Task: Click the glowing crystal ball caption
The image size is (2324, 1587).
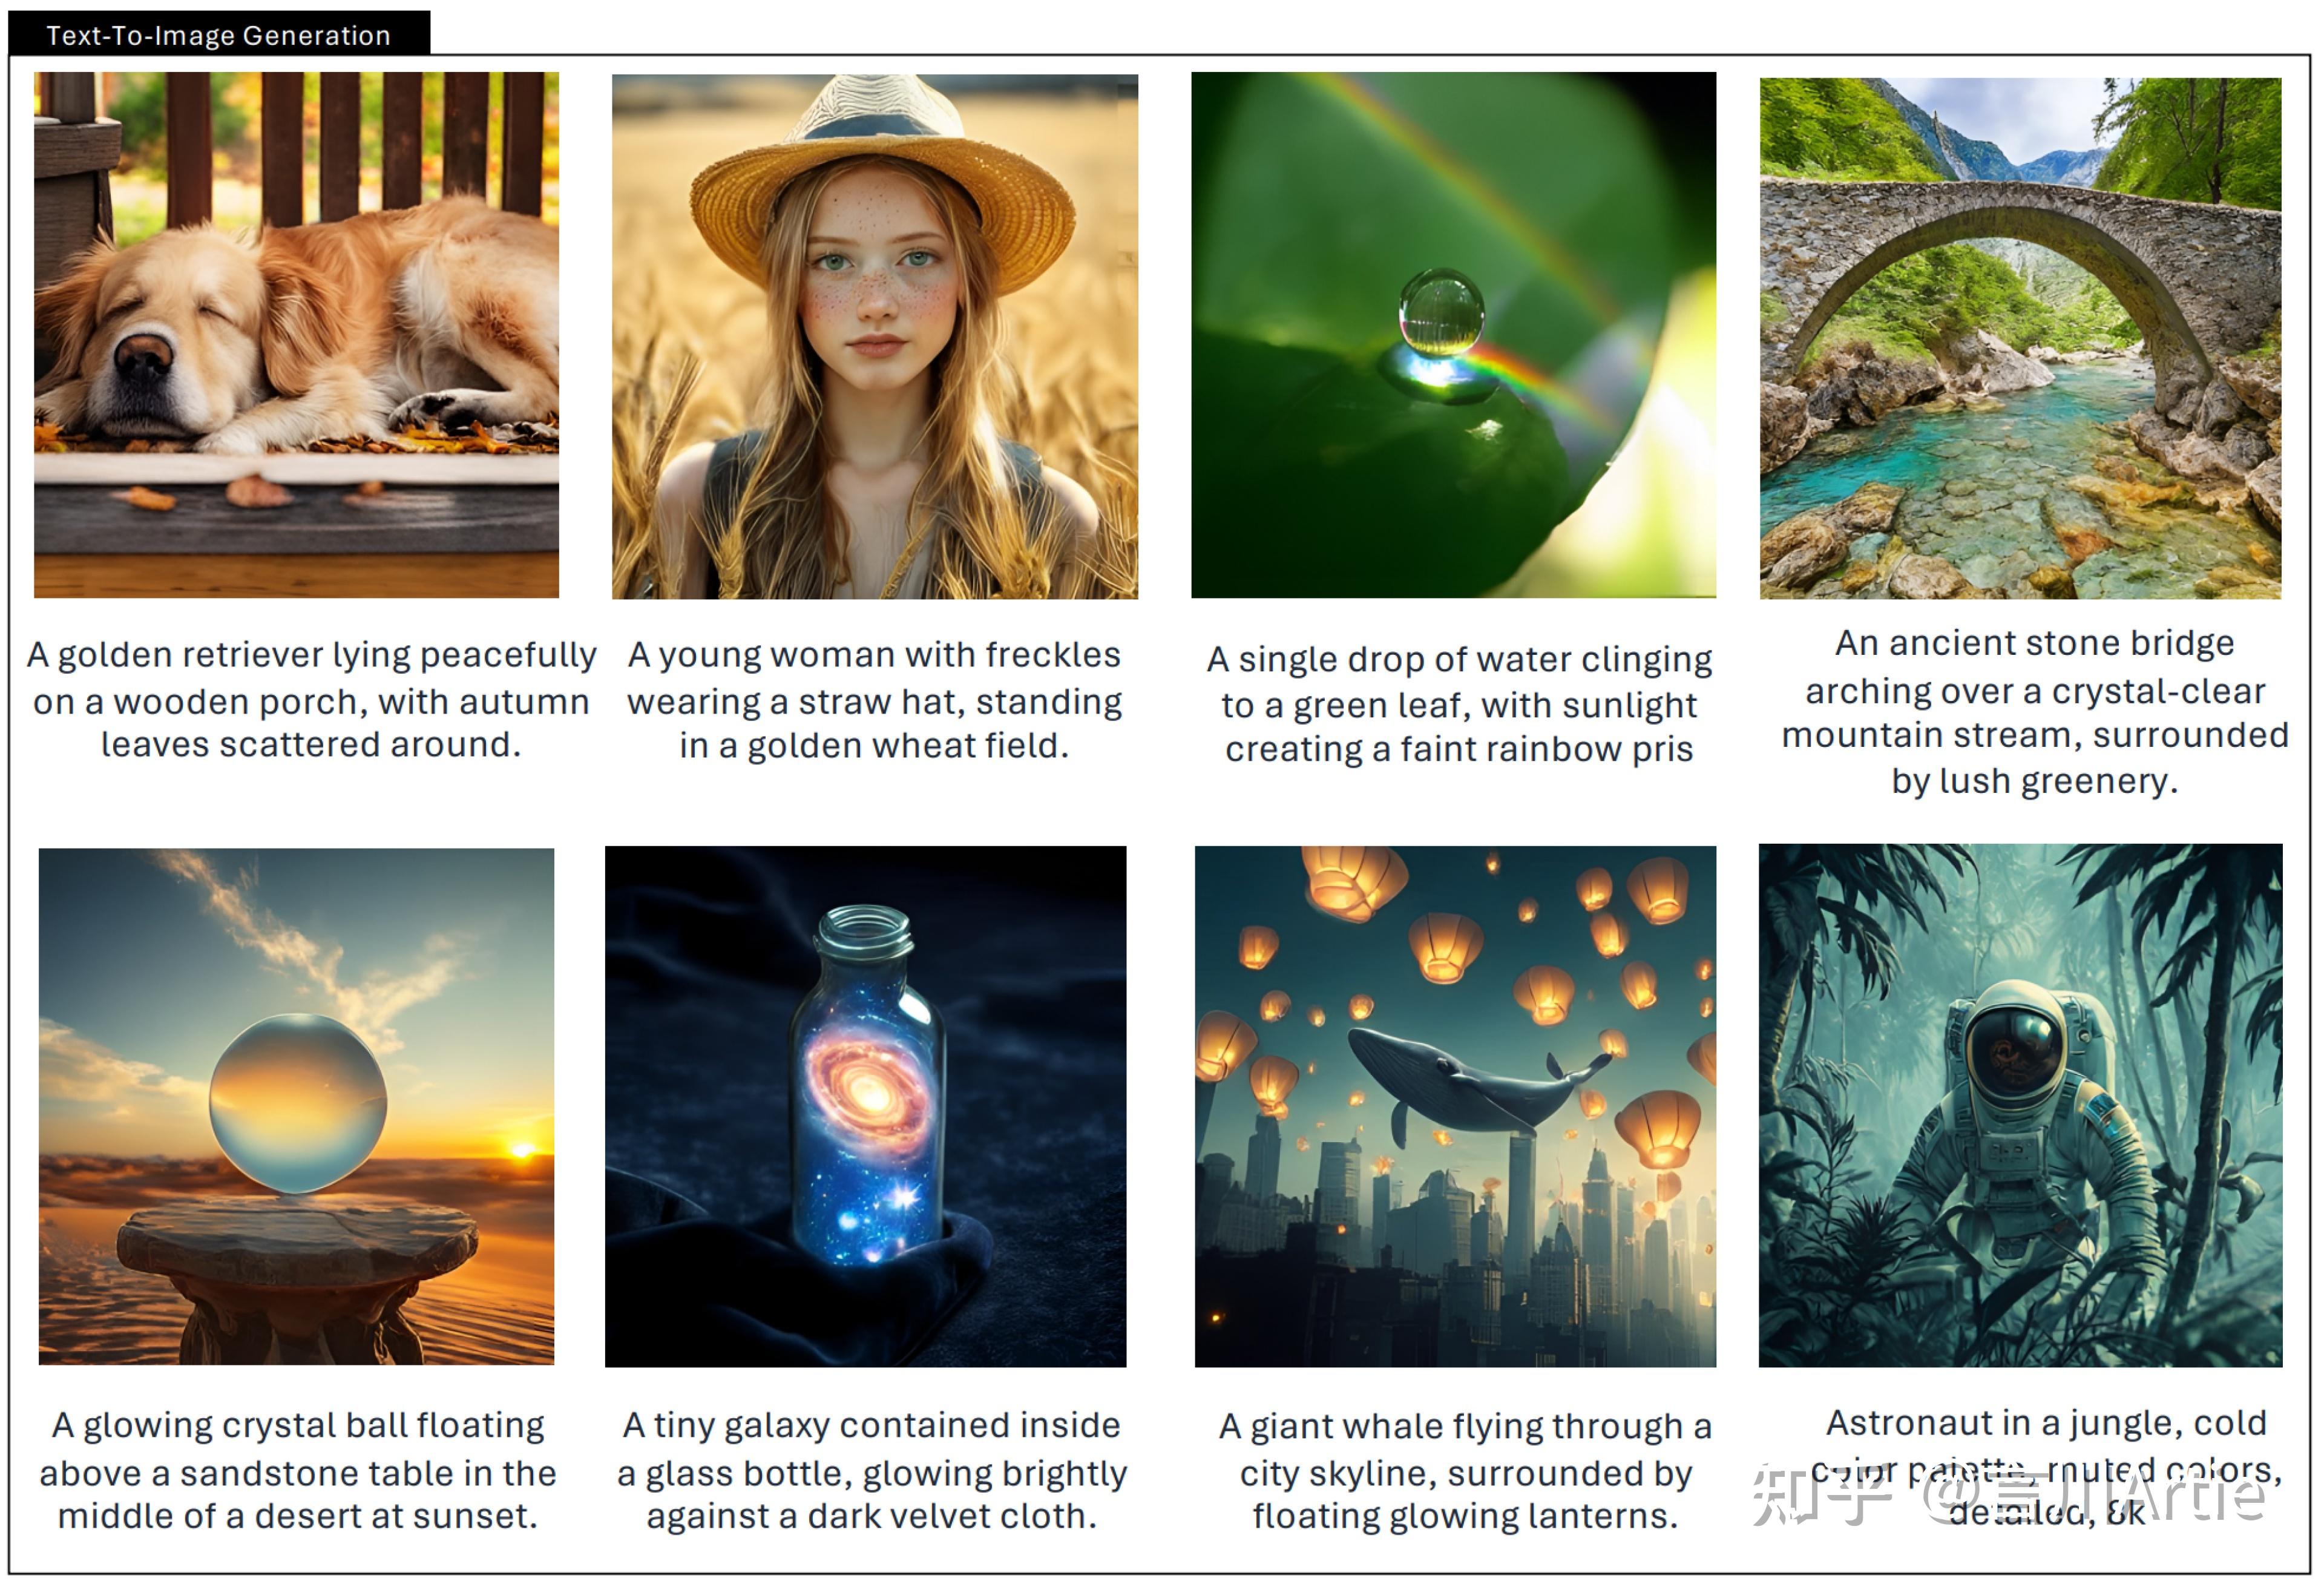Action: [x=298, y=1470]
